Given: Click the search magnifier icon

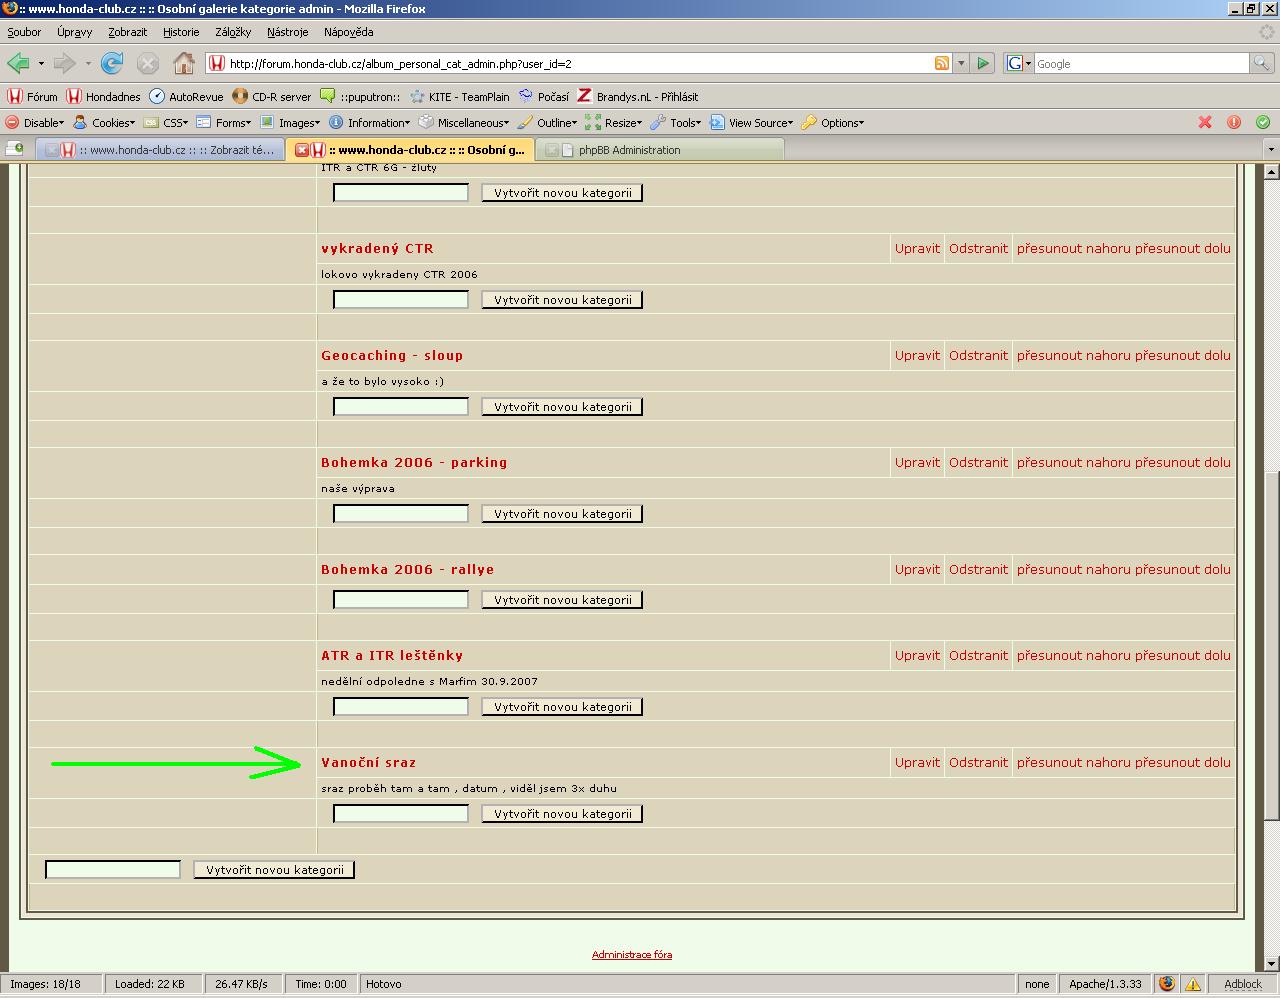Looking at the screenshot, I should (1263, 63).
